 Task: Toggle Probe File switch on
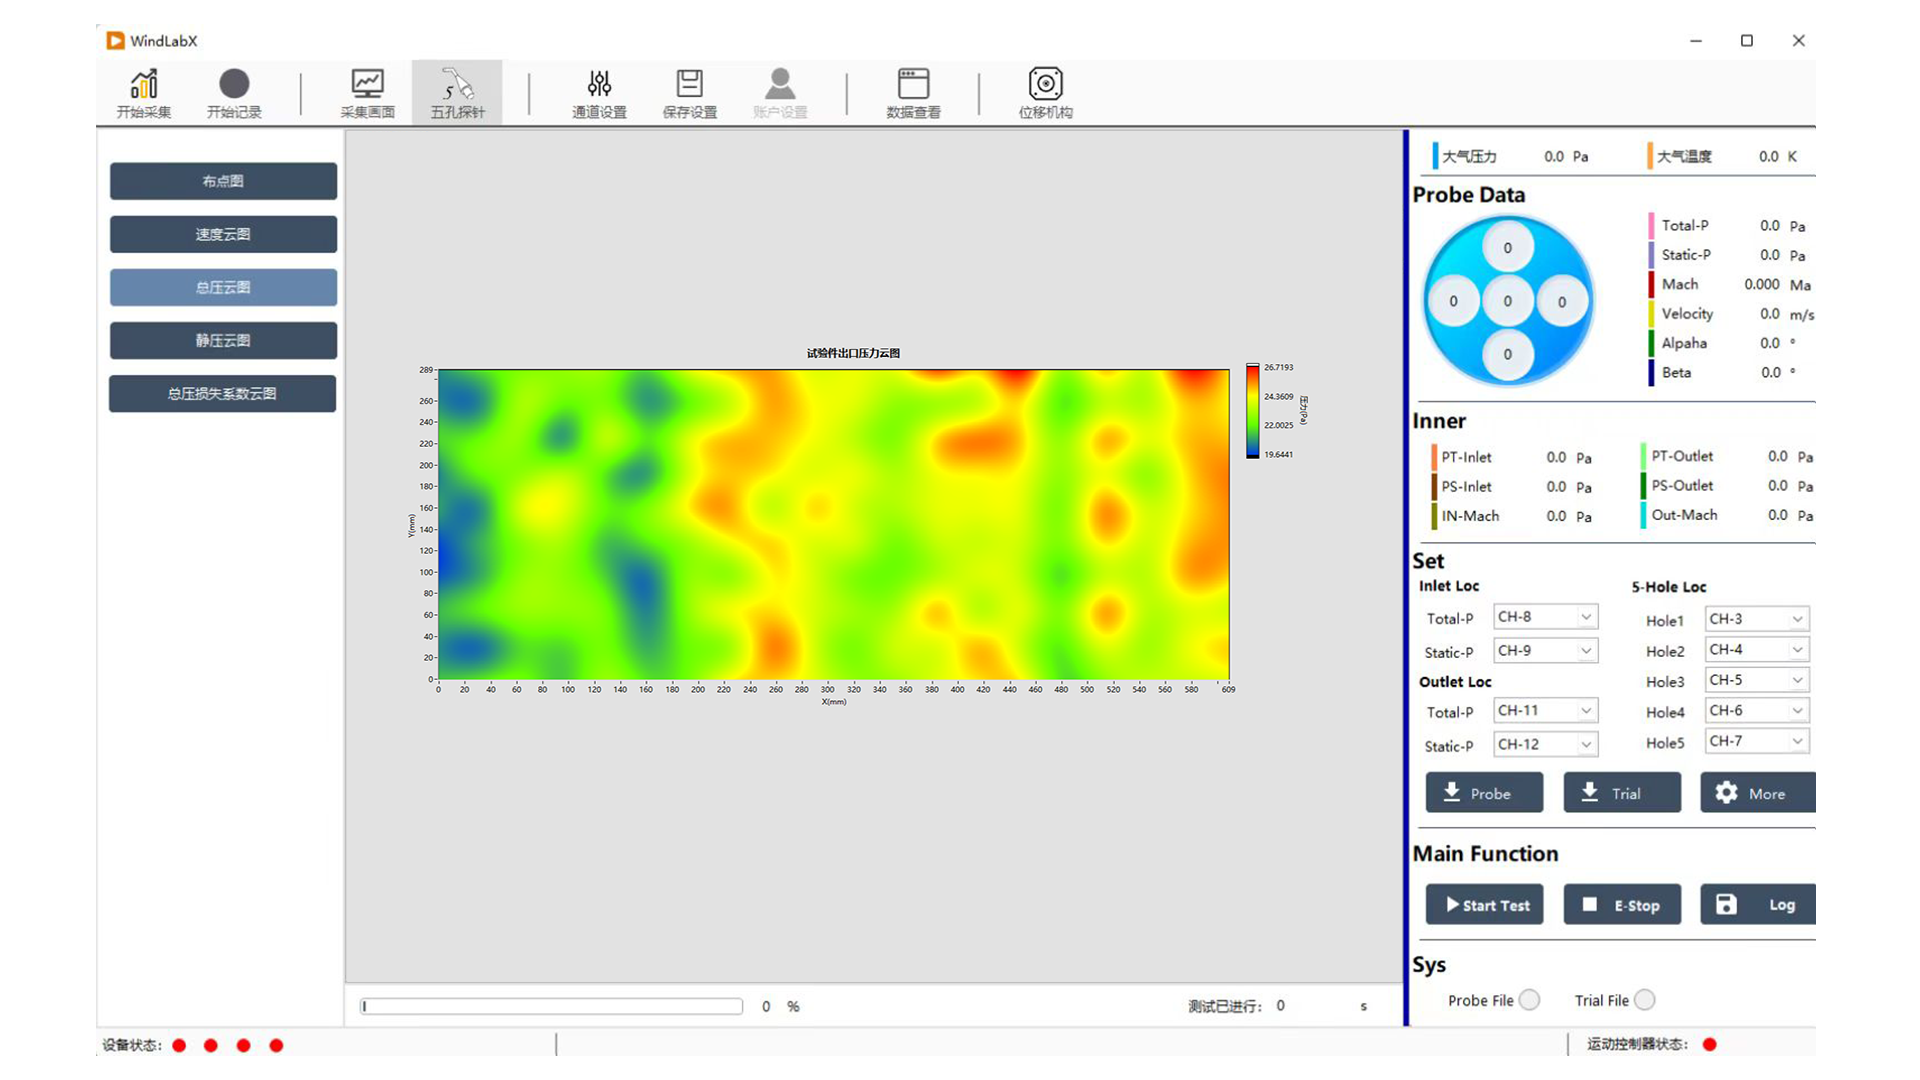tap(1530, 1000)
